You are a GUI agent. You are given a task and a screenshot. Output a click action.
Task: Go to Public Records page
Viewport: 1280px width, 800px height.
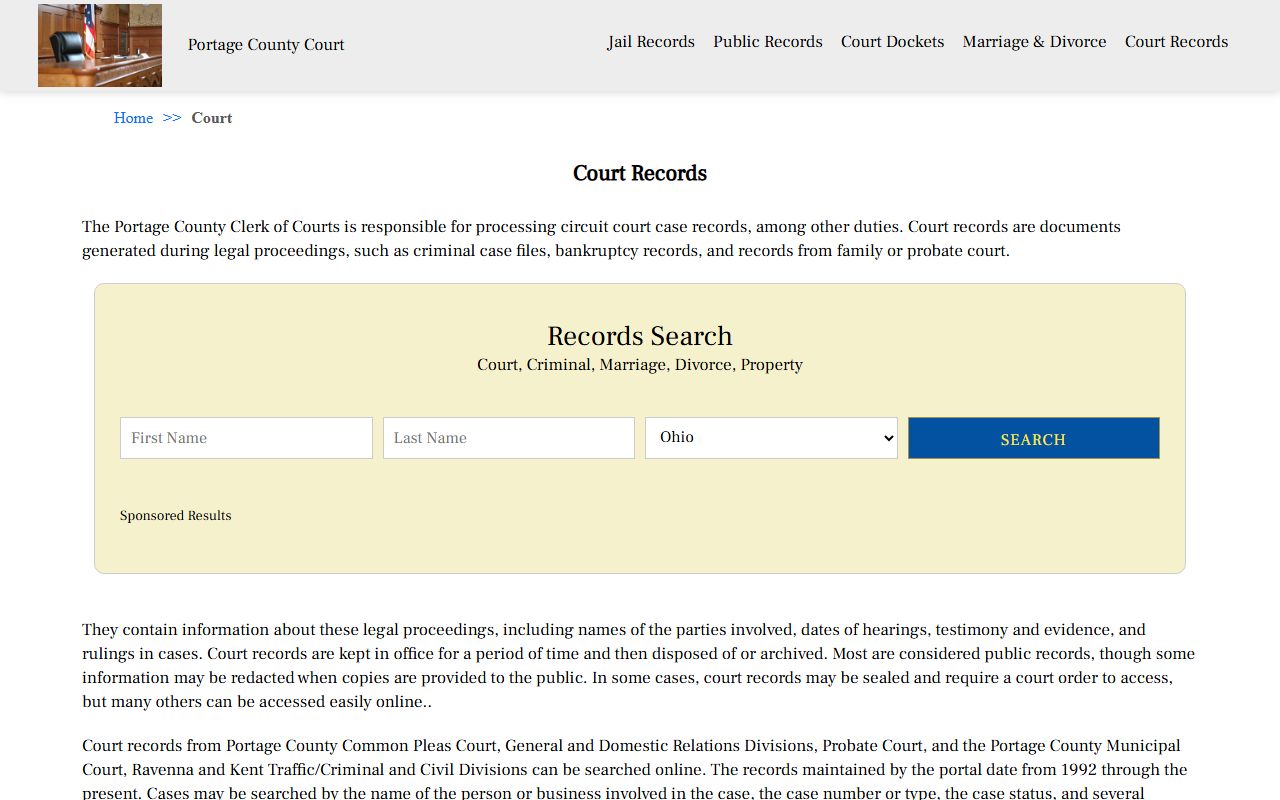coord(768,42)
